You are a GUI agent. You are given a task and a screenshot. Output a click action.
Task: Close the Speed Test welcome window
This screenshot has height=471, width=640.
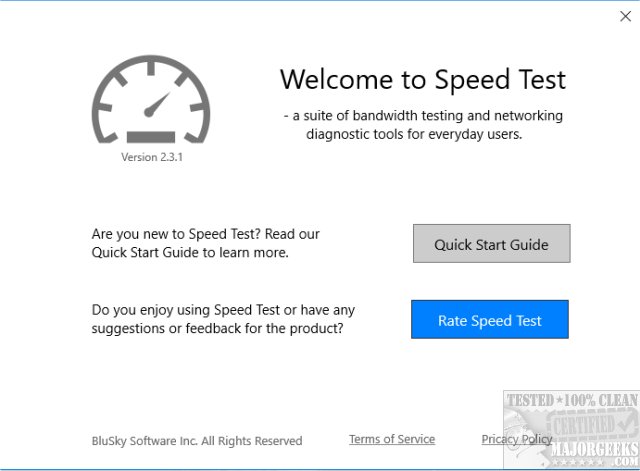(626, 16)
